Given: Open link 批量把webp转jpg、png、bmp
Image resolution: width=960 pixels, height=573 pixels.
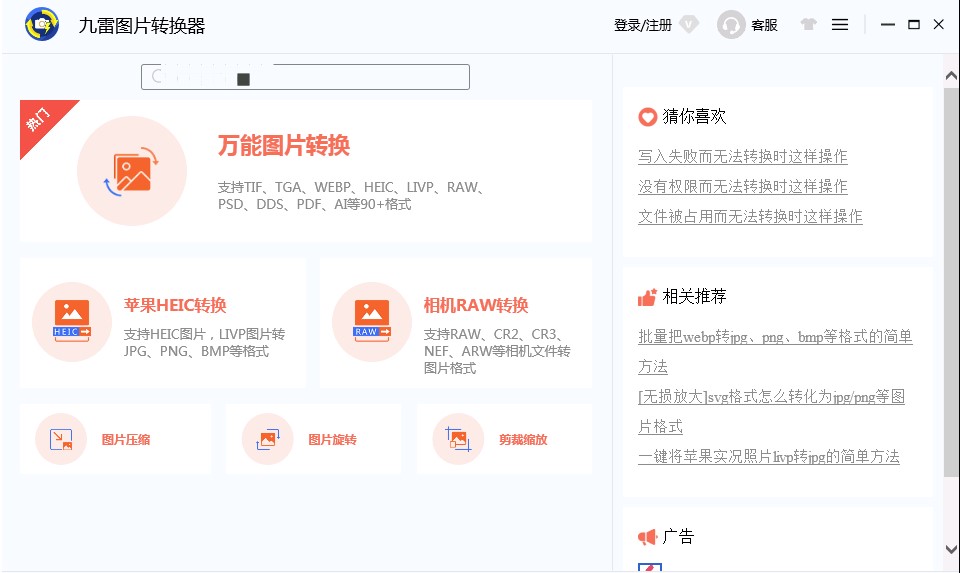Looking at the screenshot, I should pyautogui.click(x=775, y=351).
